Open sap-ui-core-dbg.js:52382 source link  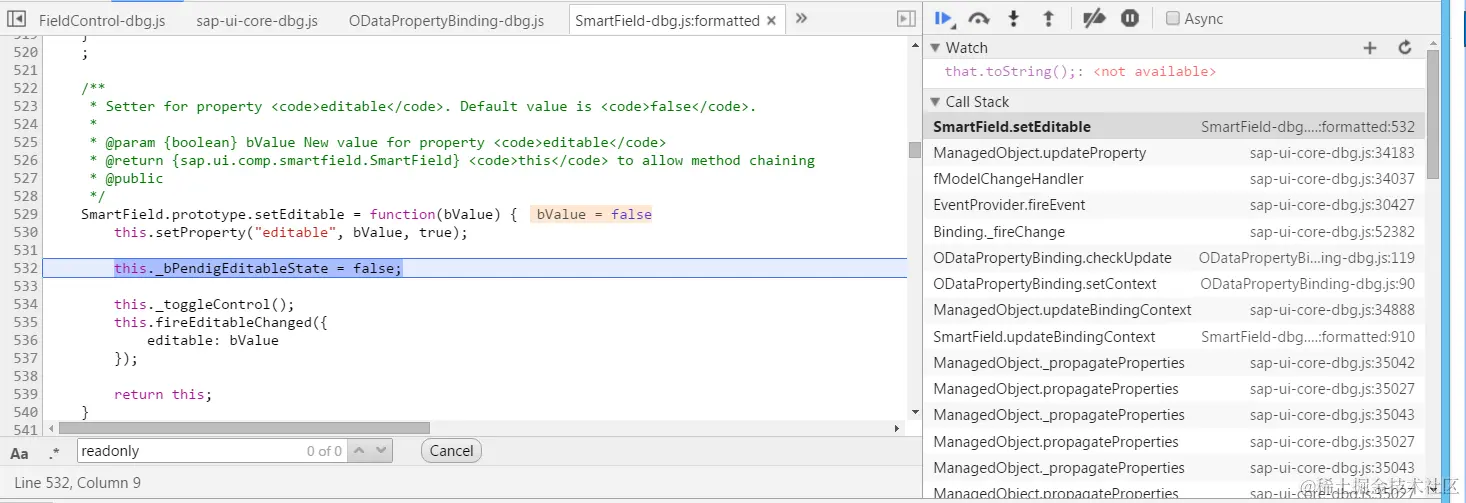pos(1332,232)
